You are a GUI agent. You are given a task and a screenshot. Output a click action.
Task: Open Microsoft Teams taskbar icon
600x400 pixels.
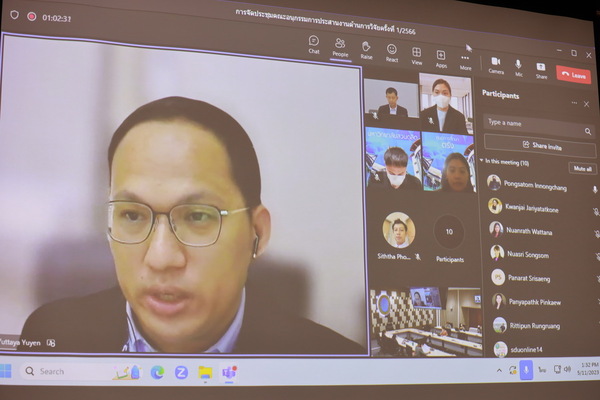(229, 372)
